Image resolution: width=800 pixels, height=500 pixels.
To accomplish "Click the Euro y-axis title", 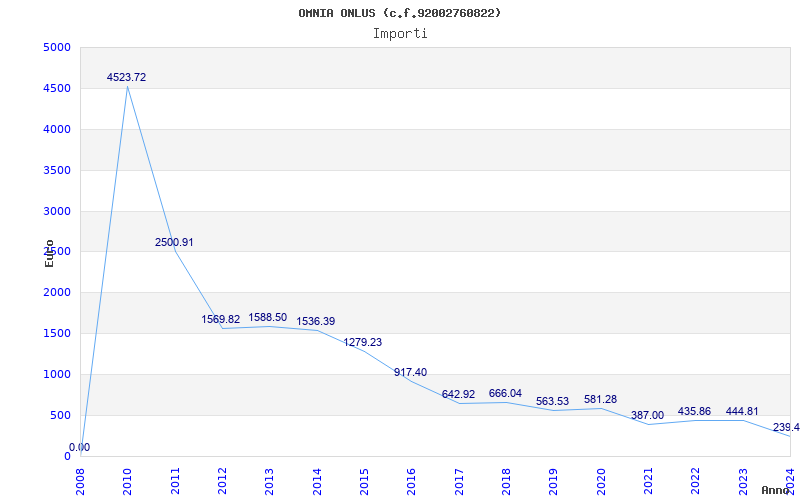I will tap(49, 254).
